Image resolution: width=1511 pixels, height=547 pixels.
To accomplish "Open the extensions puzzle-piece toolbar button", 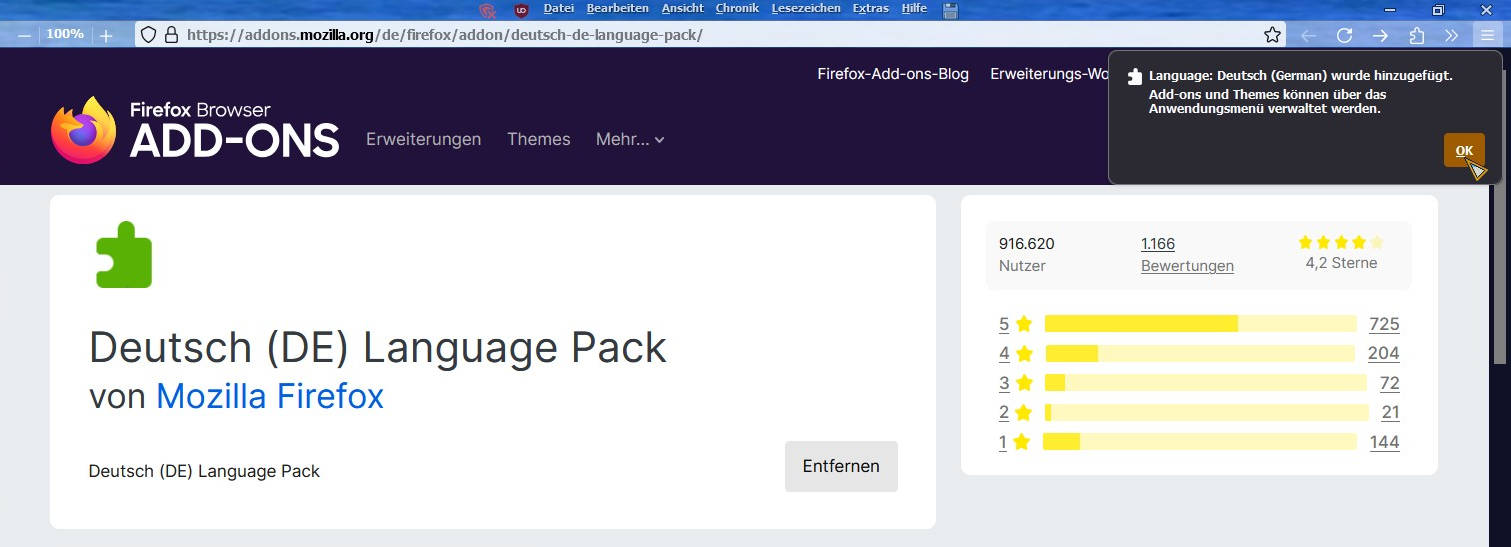I will [x=1416, y=35].
